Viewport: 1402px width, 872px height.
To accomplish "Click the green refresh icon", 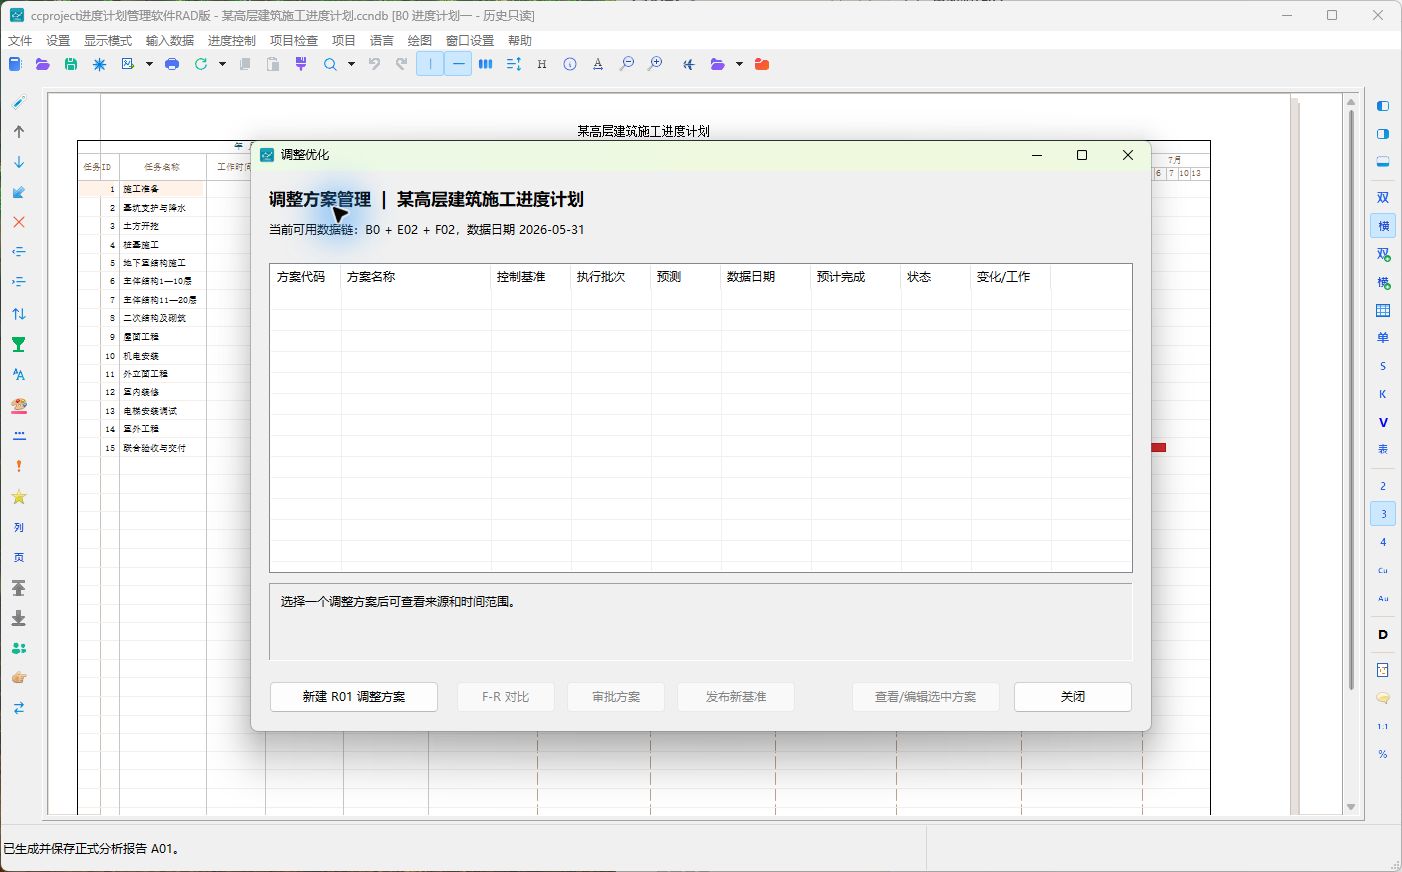I will [x=201, y=64].
